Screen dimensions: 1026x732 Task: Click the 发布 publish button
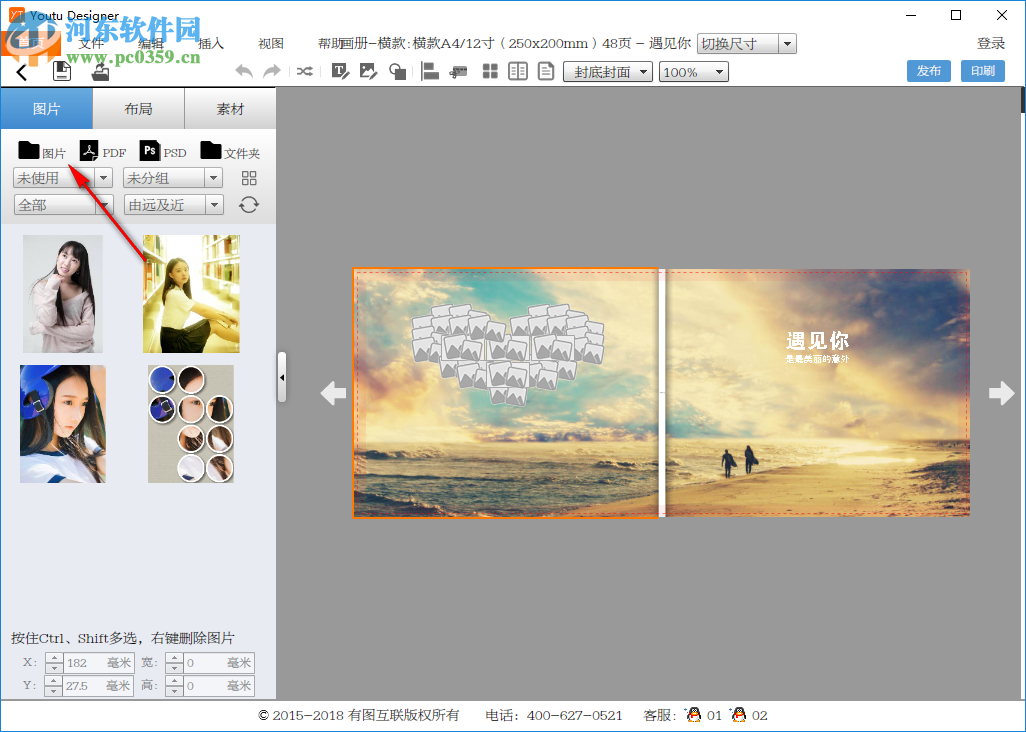coord(928,71)
